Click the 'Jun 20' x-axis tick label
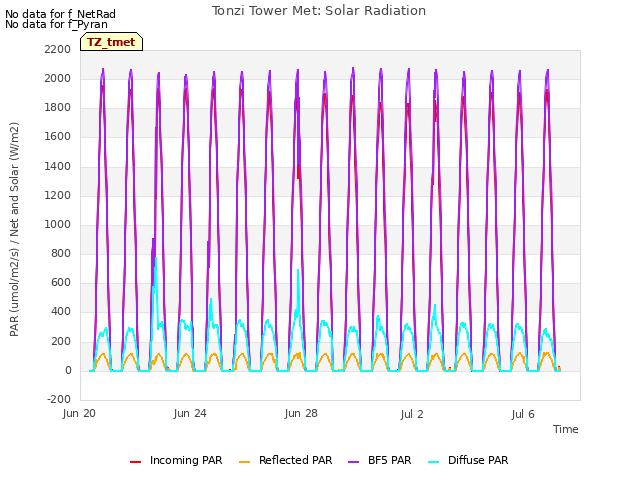 [79, 413]
